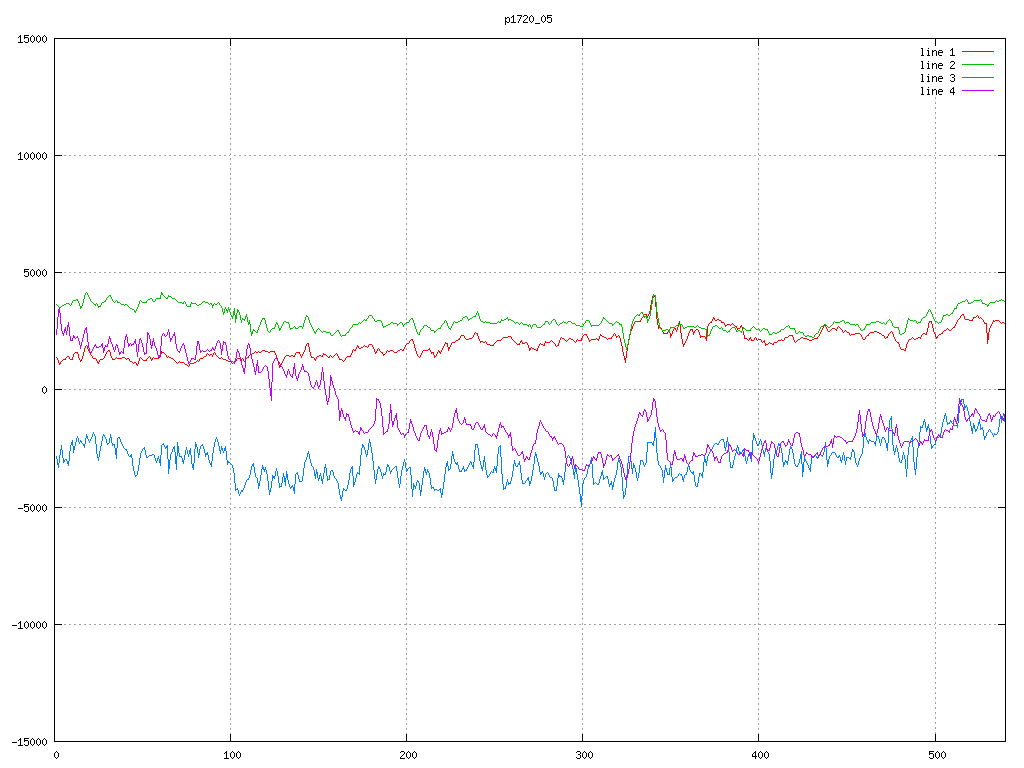Viewport: 1024px width, 768px height.
Task: Click the -15000 y-axis tick label
Action: [29, 741]
